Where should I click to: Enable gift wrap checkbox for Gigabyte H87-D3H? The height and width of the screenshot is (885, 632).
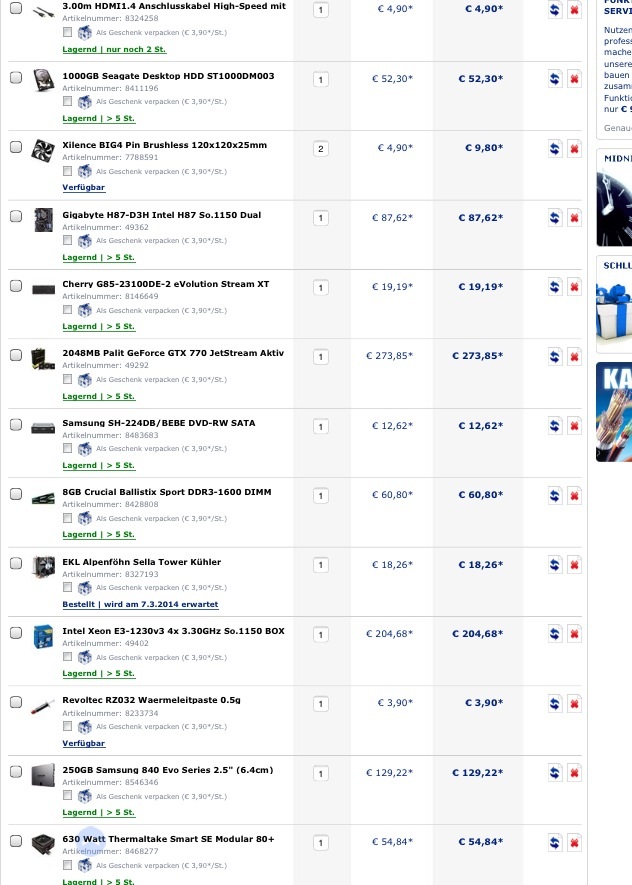coord(68,240)
